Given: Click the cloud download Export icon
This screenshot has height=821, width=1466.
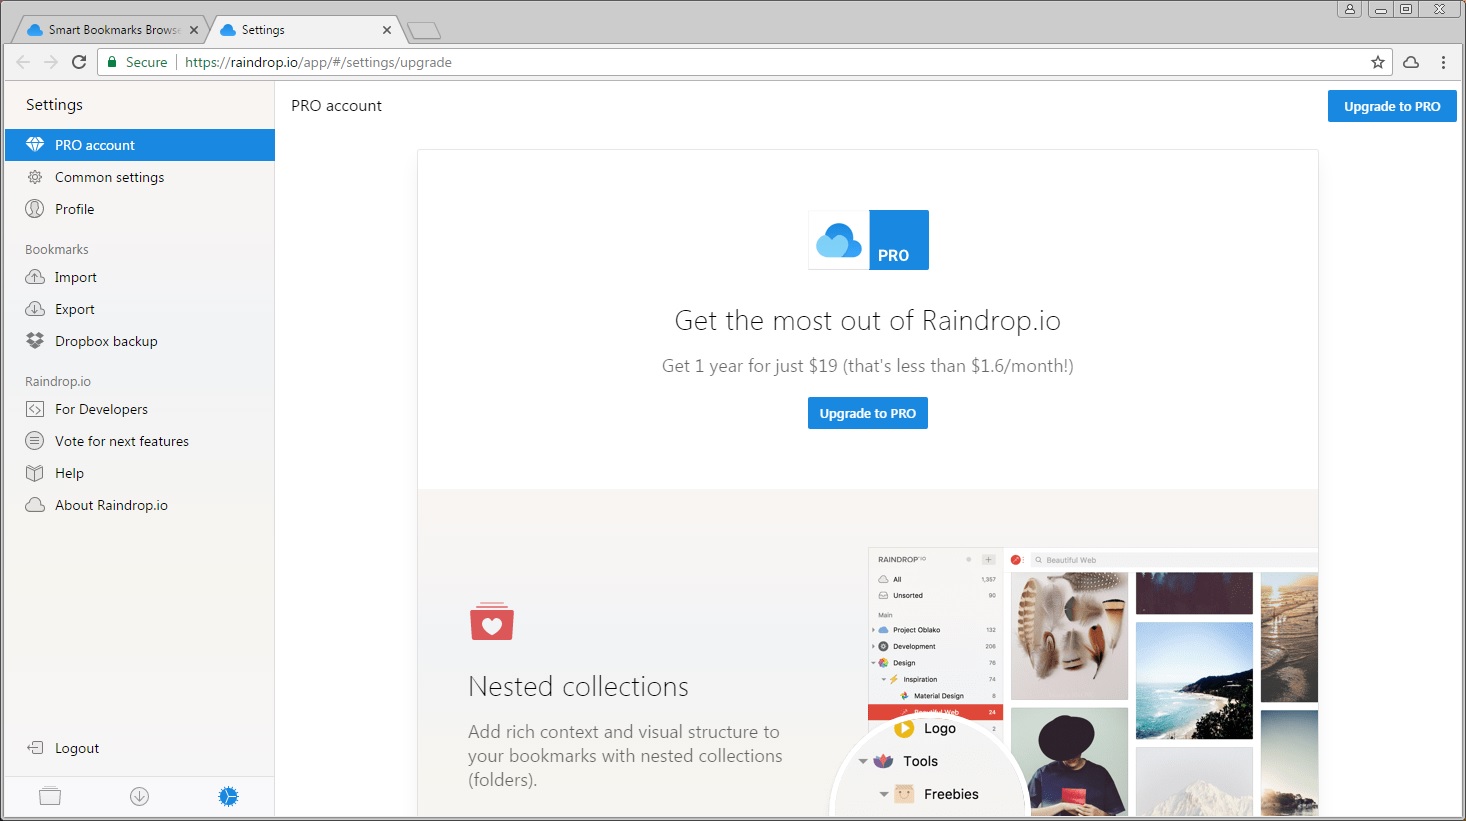Looking at the screenshot, I should click(35, 309).
